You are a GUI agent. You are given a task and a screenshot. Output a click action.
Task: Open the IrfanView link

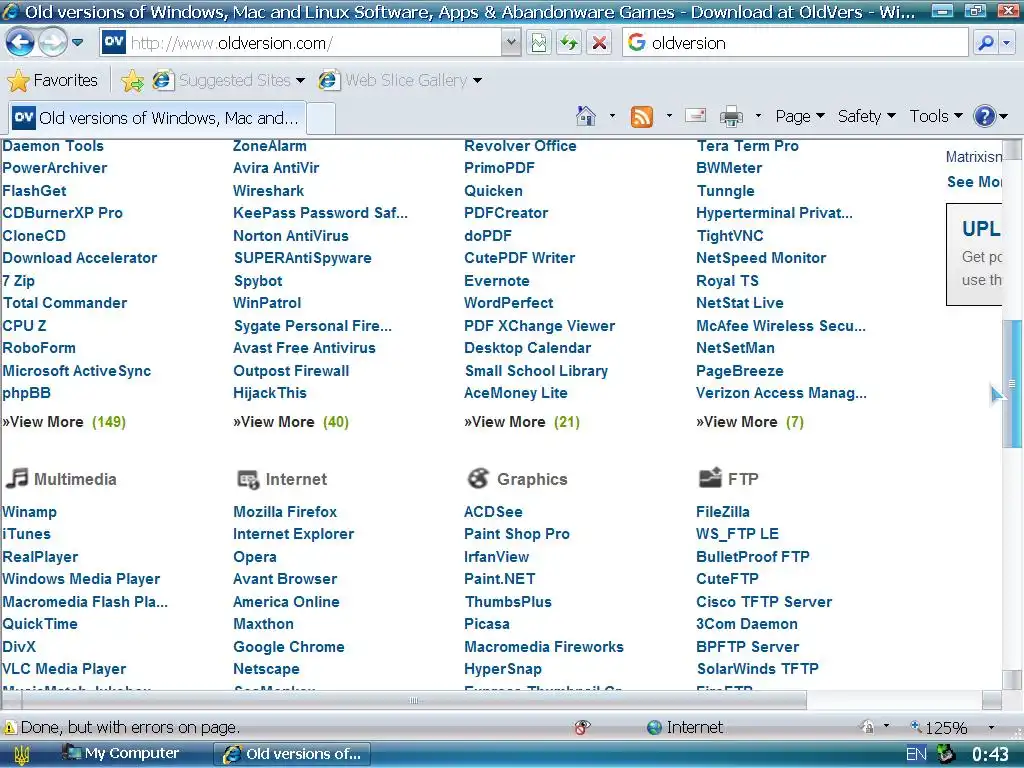(496, 557)
